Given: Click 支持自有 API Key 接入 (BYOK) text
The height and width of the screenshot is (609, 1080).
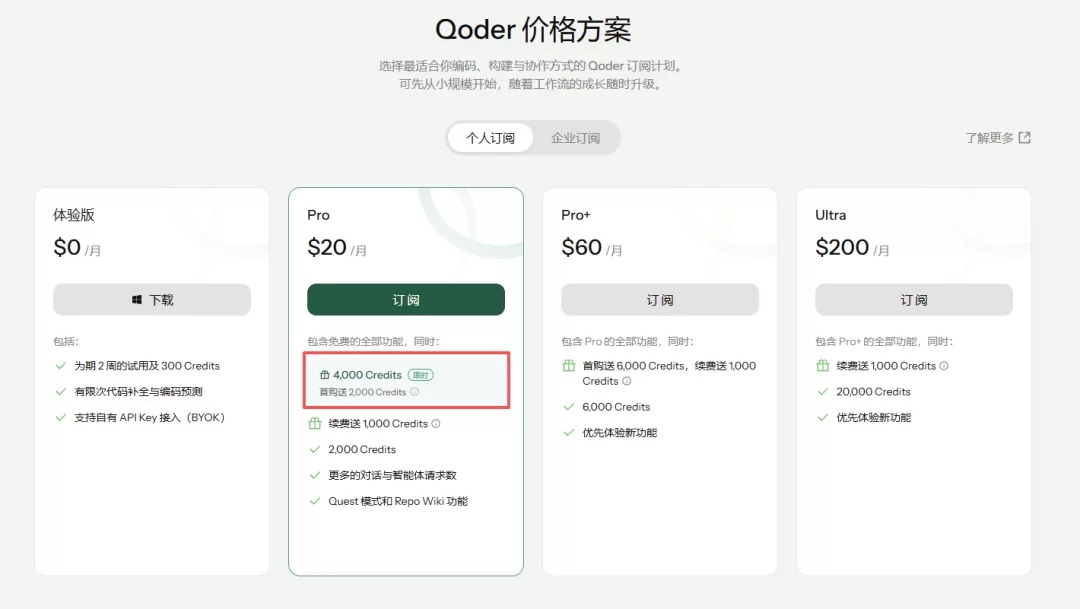Looking at the screenshot, I should click(x=149, y=417).
